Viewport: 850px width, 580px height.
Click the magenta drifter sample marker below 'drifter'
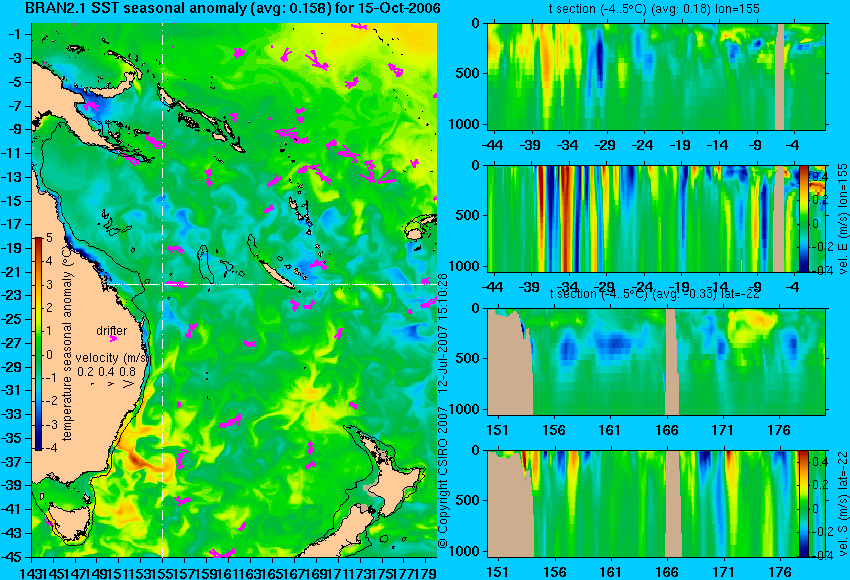click(113, 339)
